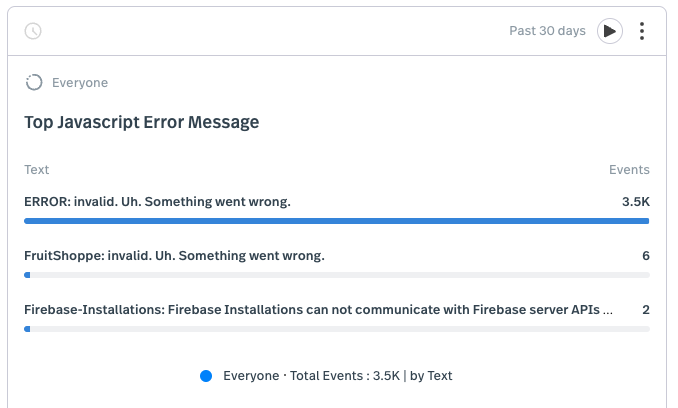
Task: Click the event count 6
Action: coord(646,256)
